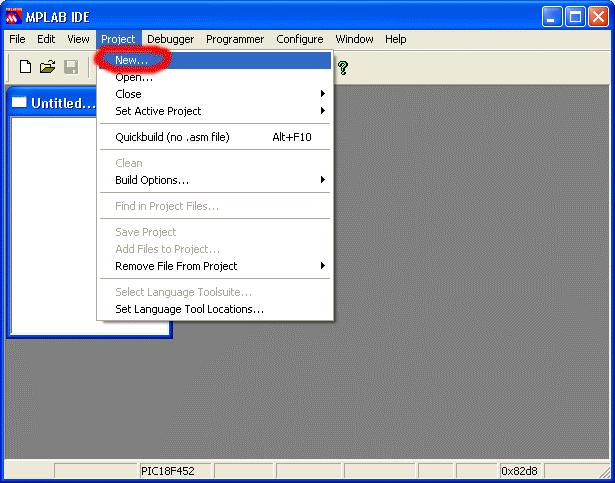Viewport: 615px width, 483px height.
Task: Select Set Language Tool Locations...
Action: click(x=215, y=309)
